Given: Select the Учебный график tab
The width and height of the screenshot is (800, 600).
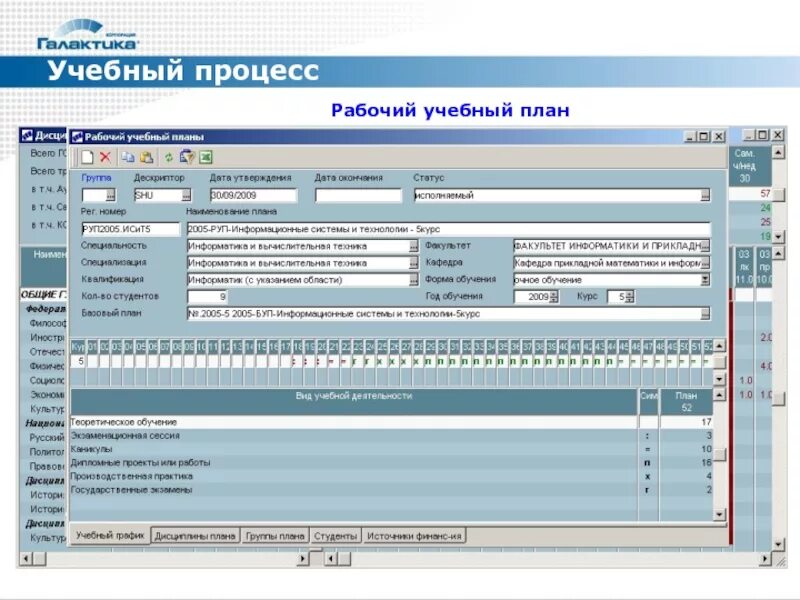Looking at the screenshot, I should pos(110,536).
